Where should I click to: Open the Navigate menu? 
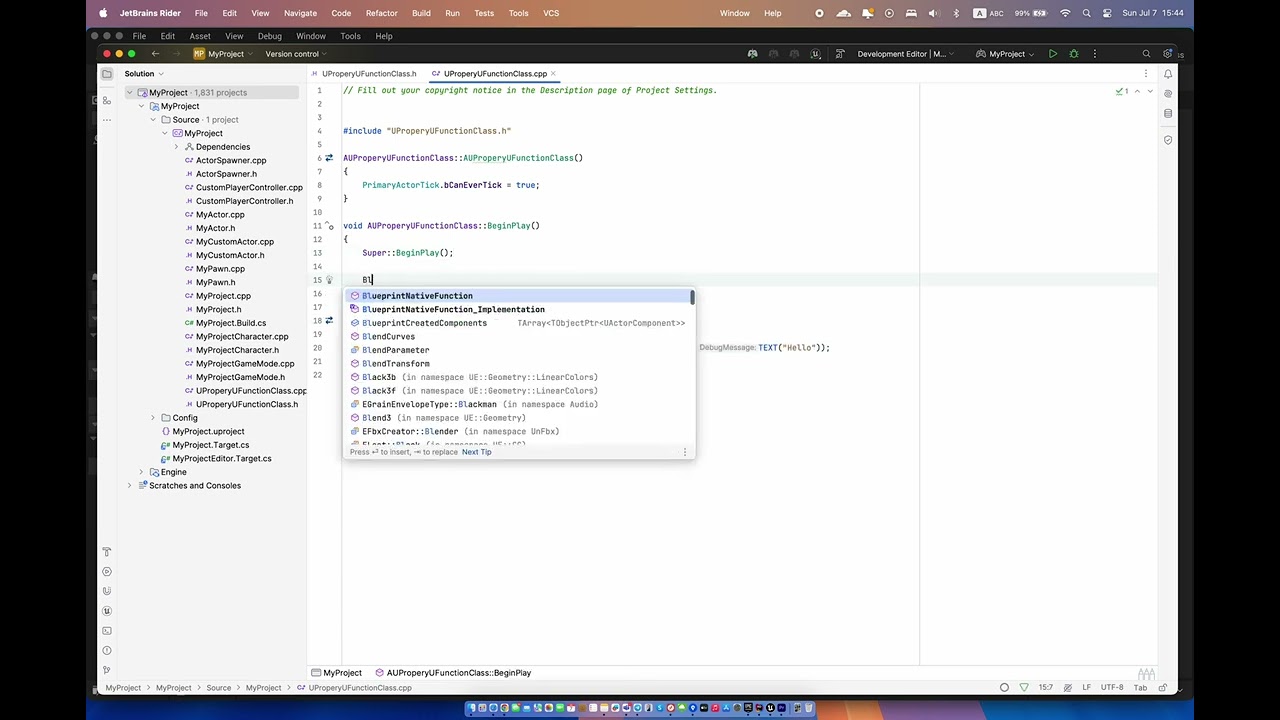pyautogui.click(x=300, y=13)
